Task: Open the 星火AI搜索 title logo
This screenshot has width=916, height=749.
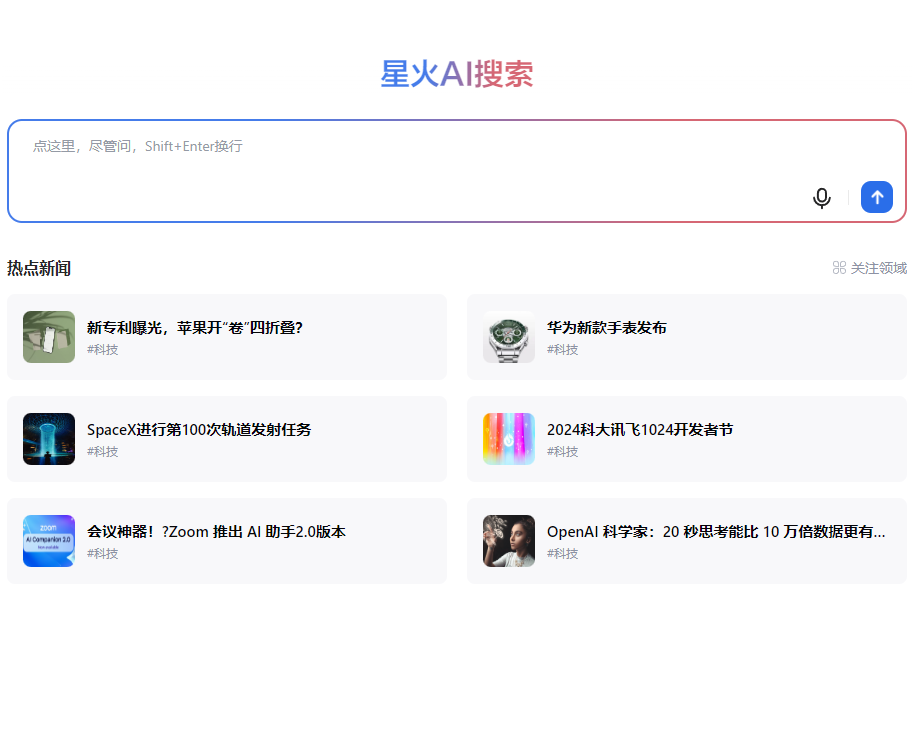Action: 457,74
